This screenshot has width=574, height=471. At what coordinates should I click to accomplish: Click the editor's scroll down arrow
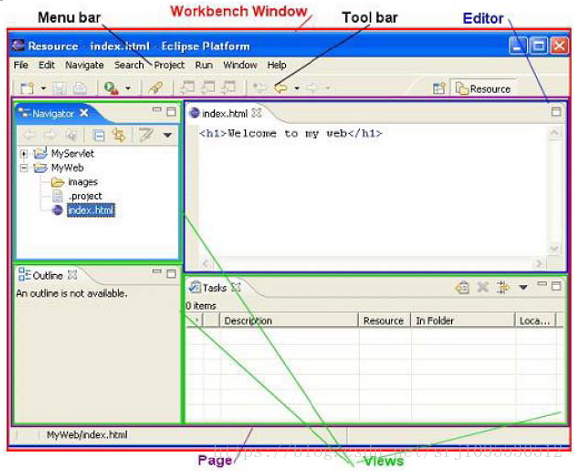(554, 248)
